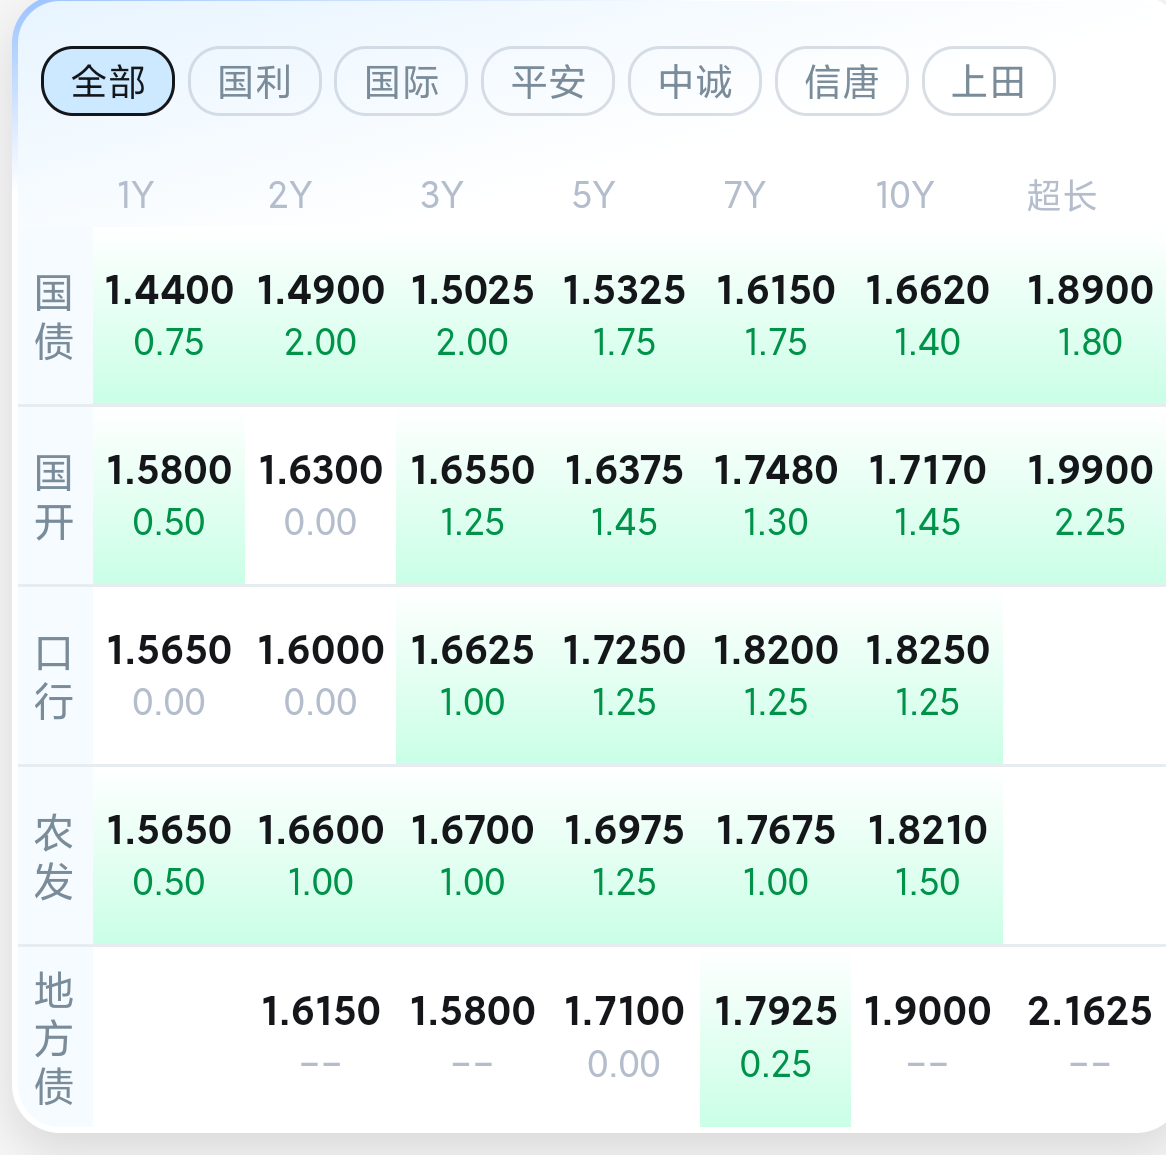Image resolution: width=1166 pixels, height=1155 pixels.
Task: Click the 农发 5Y yield 1.6975
Action: [x=624, y=855]
